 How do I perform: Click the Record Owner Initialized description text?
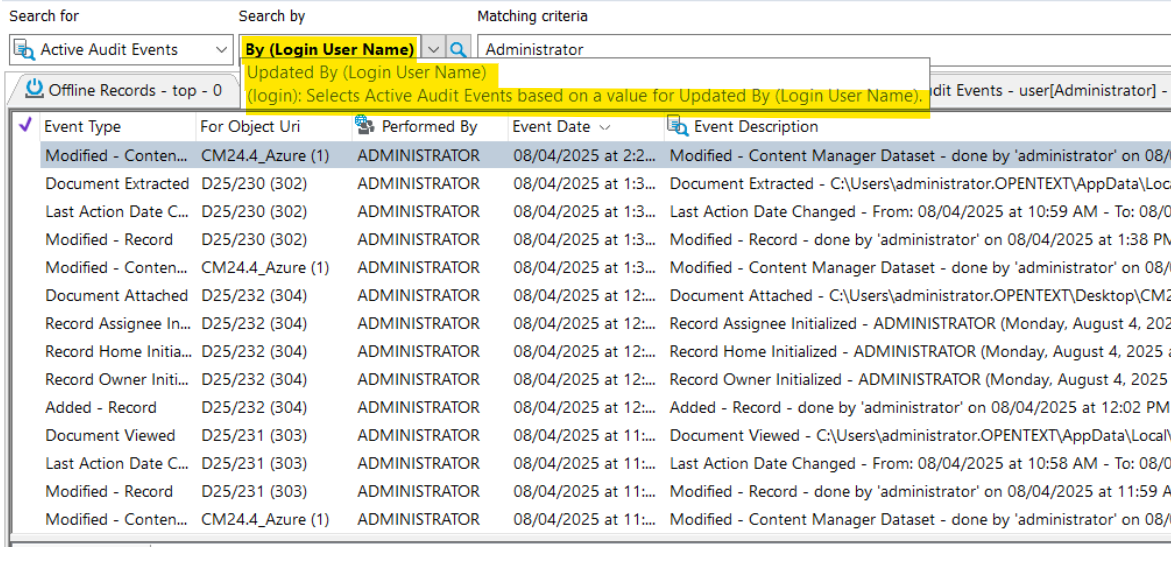920,380
